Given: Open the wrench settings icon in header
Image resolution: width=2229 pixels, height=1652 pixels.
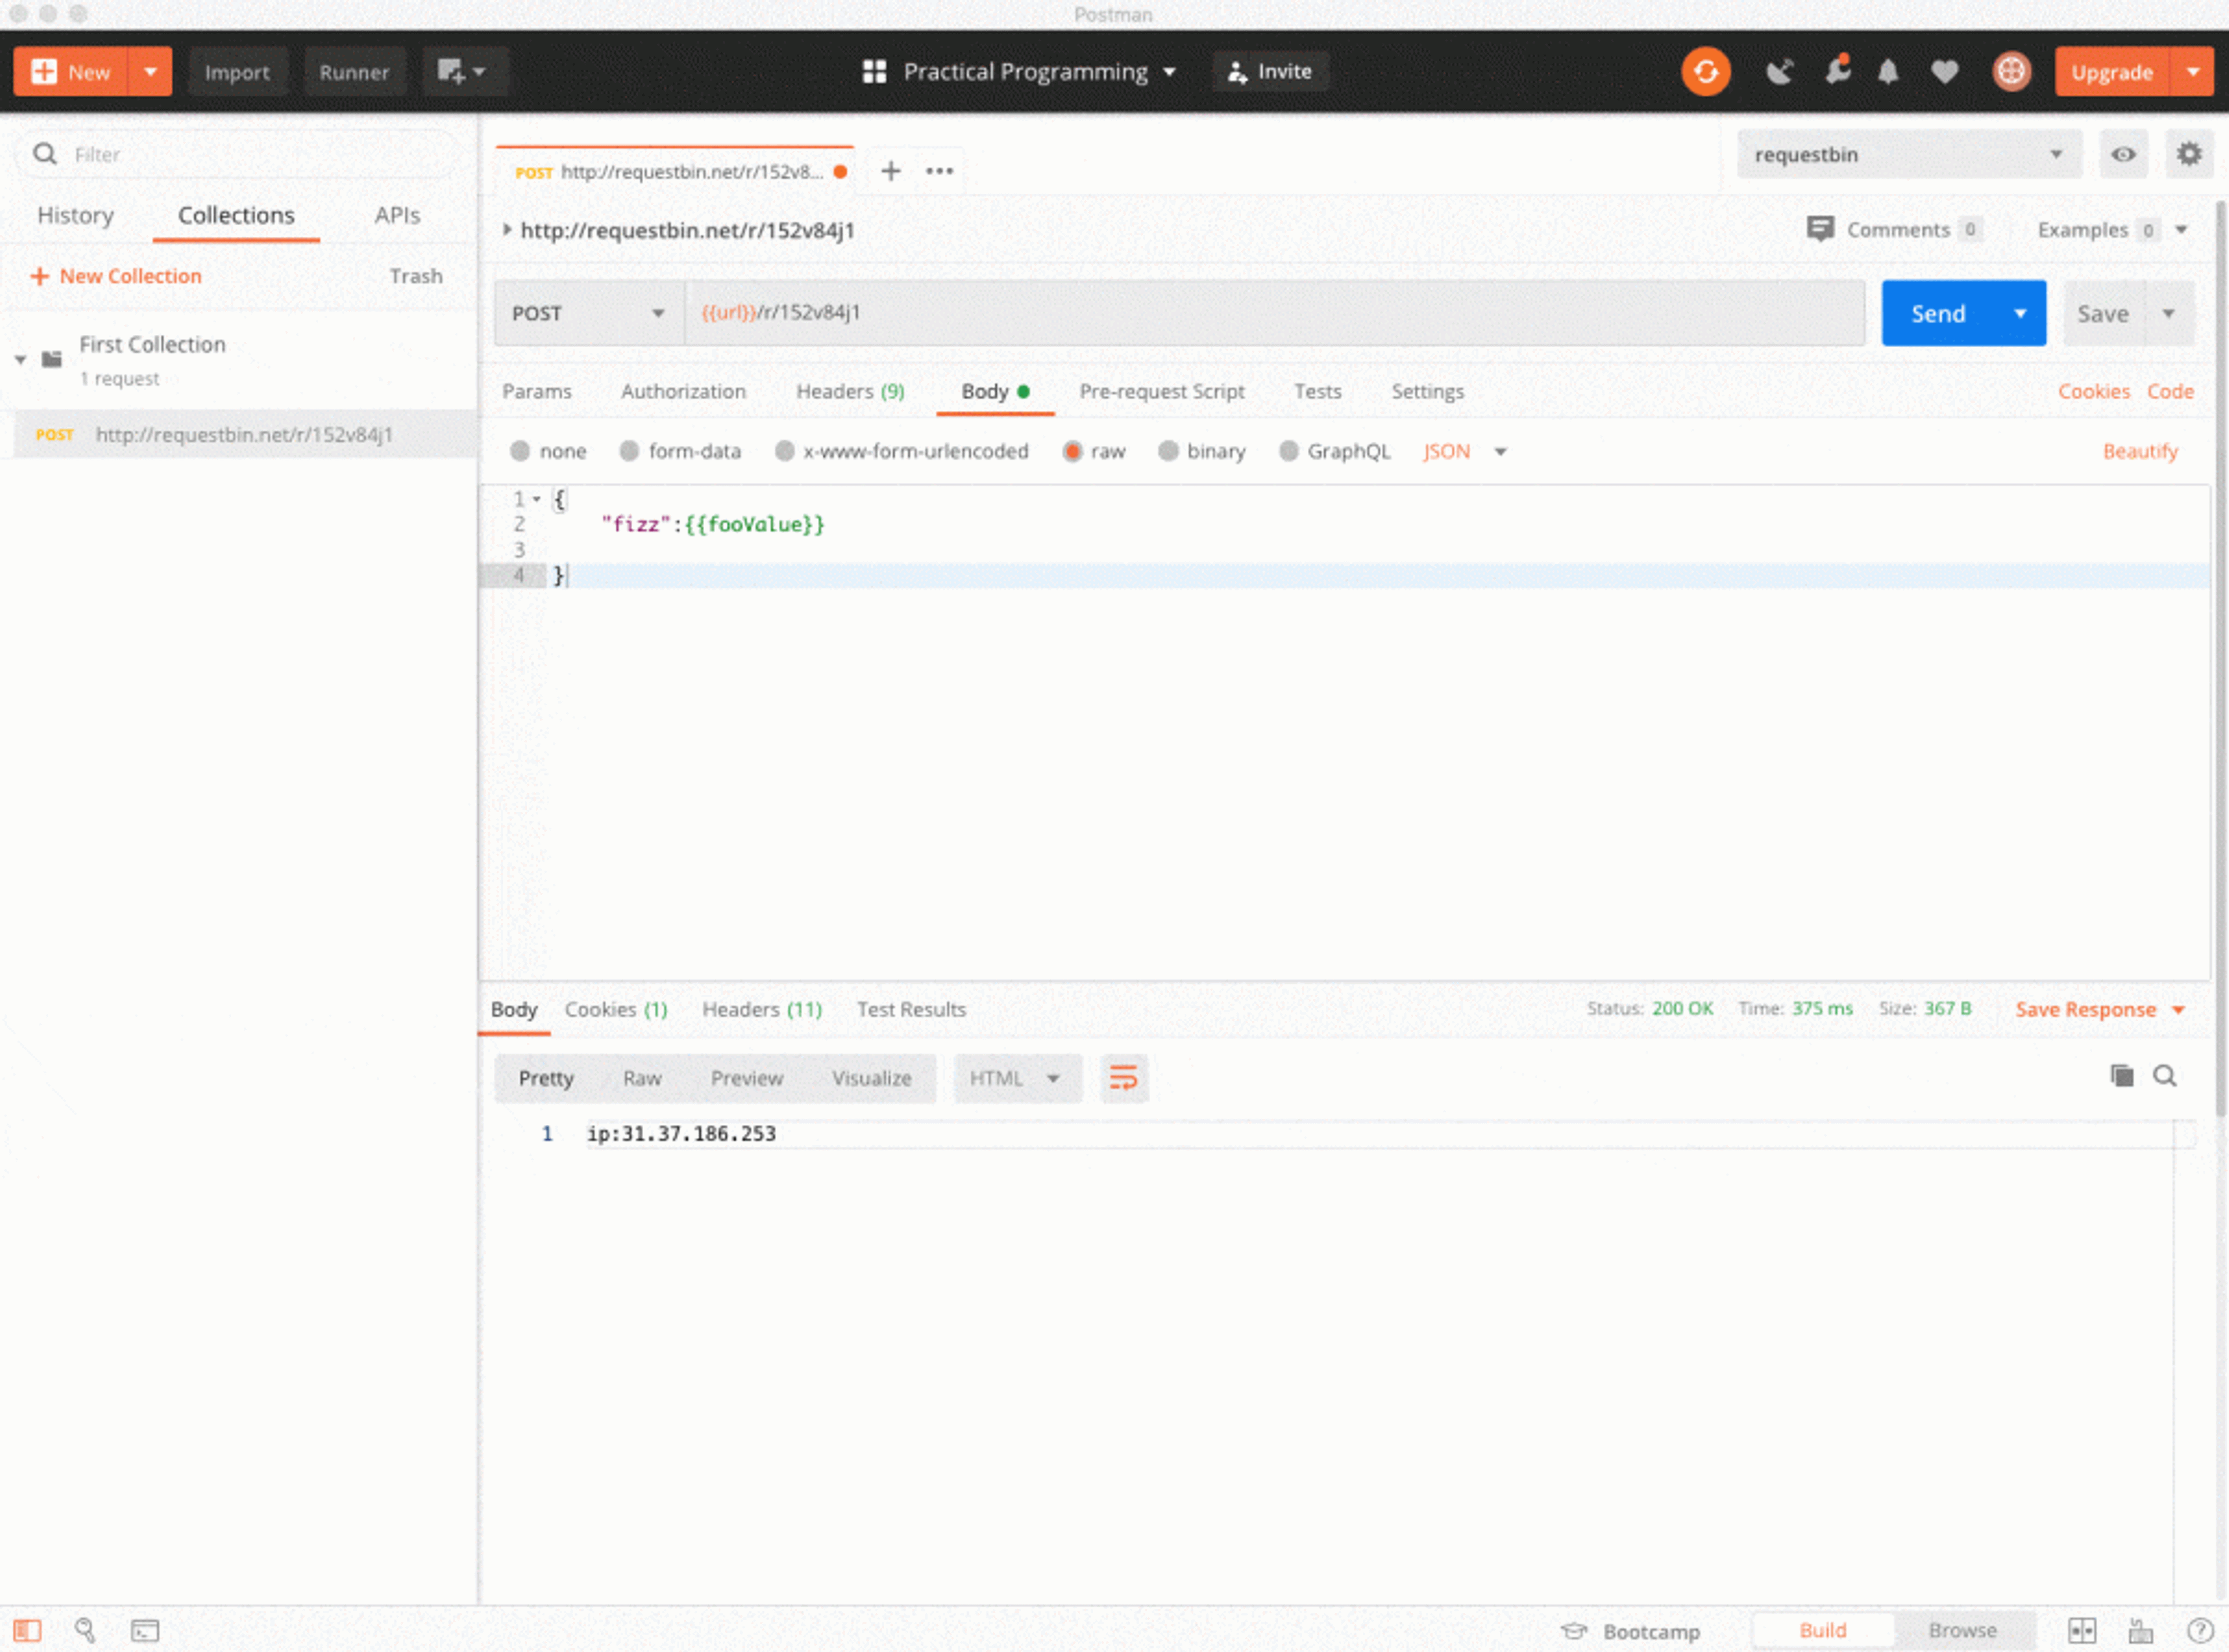Looking at the screenshot, I should (1837, 70).
